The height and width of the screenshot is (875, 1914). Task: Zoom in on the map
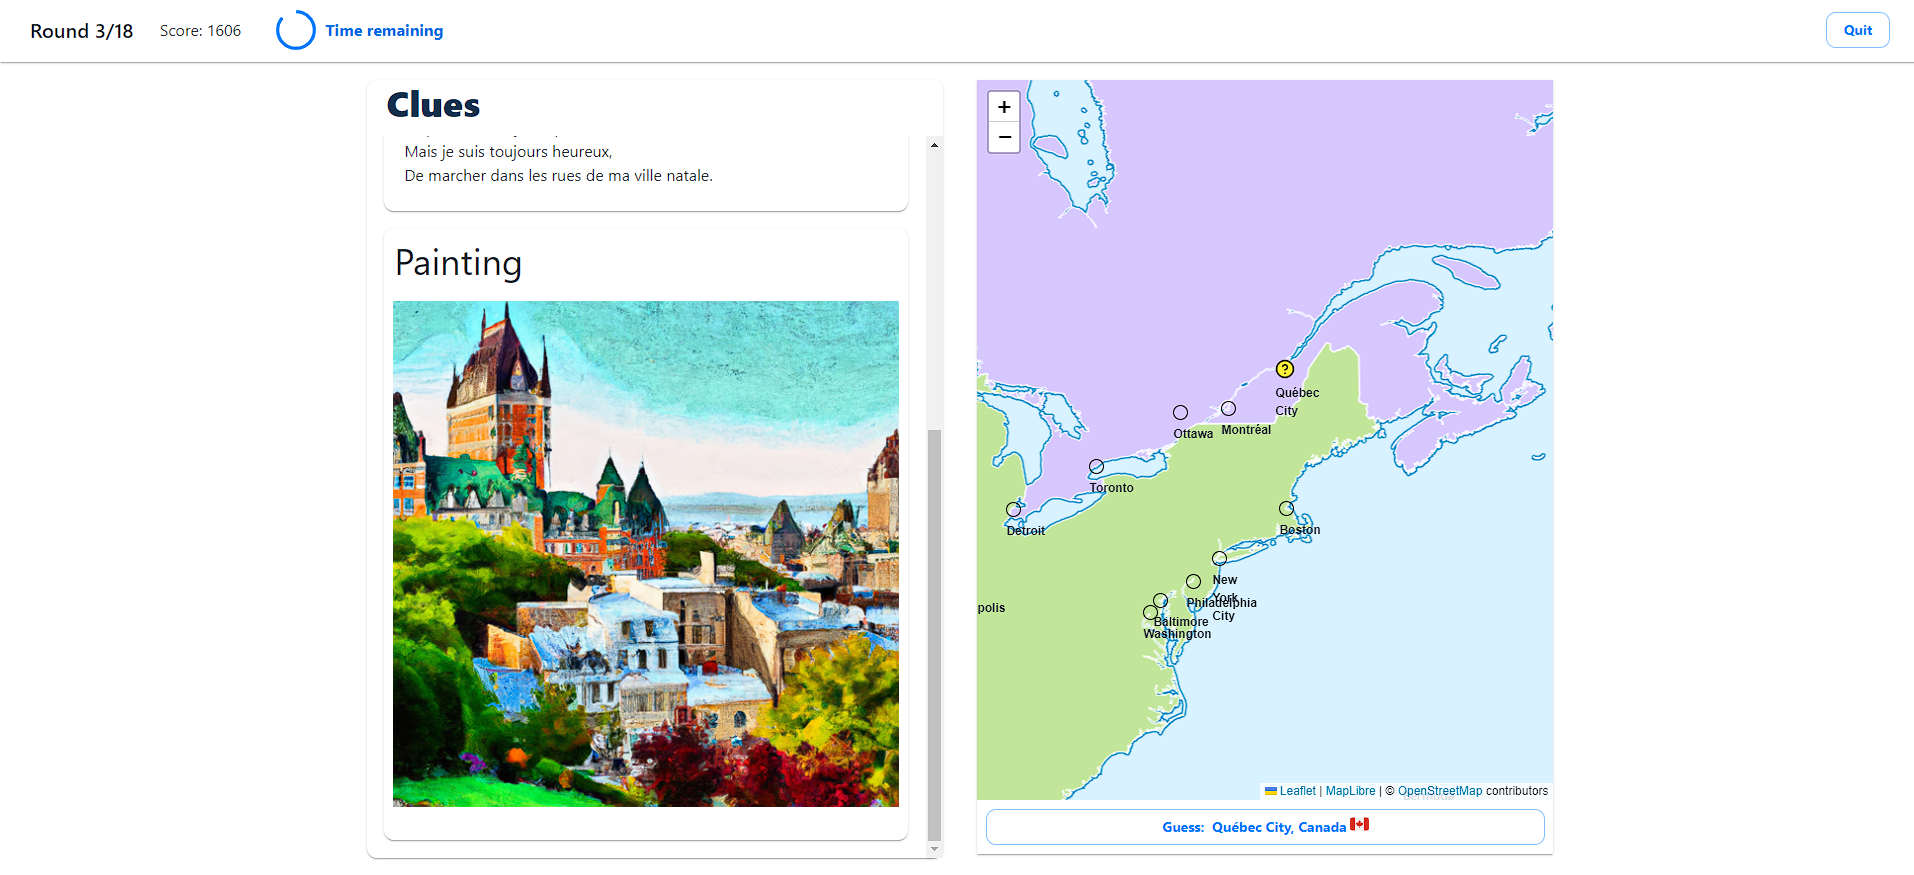click(1004, 107)
